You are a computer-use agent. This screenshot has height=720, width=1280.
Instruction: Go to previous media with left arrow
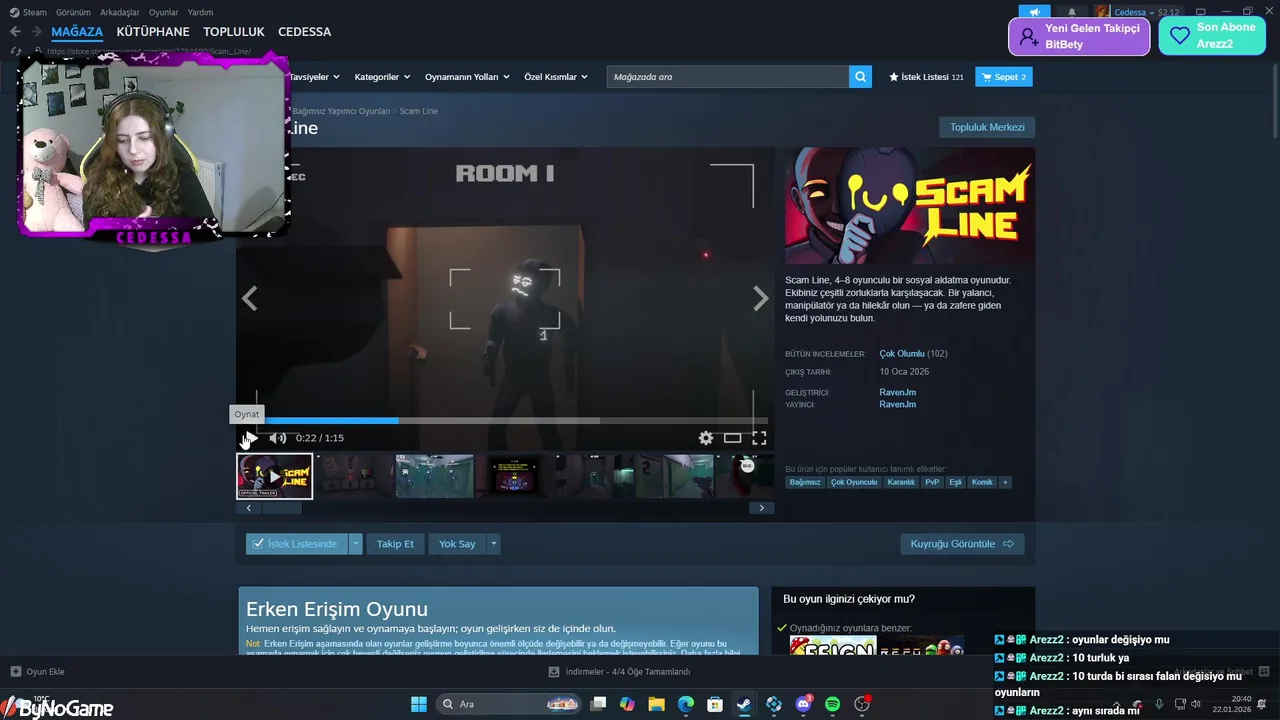point(249,298)
